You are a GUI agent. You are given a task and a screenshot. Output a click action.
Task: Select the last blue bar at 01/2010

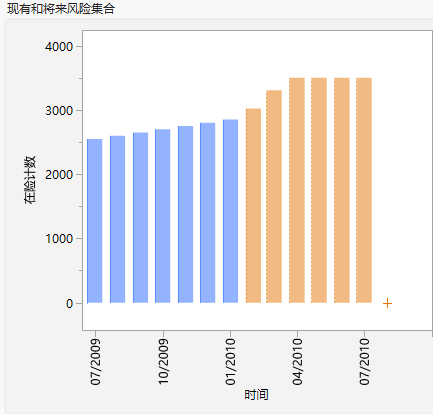(231, 211)
